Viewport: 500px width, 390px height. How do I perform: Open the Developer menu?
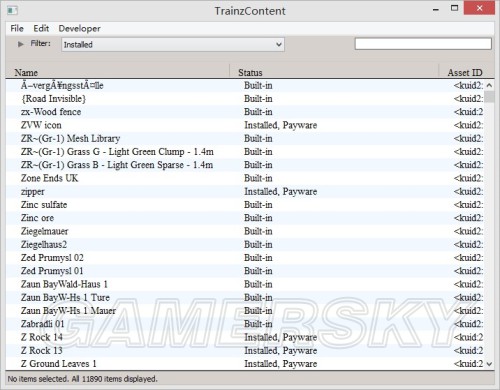tap(79, 29)
